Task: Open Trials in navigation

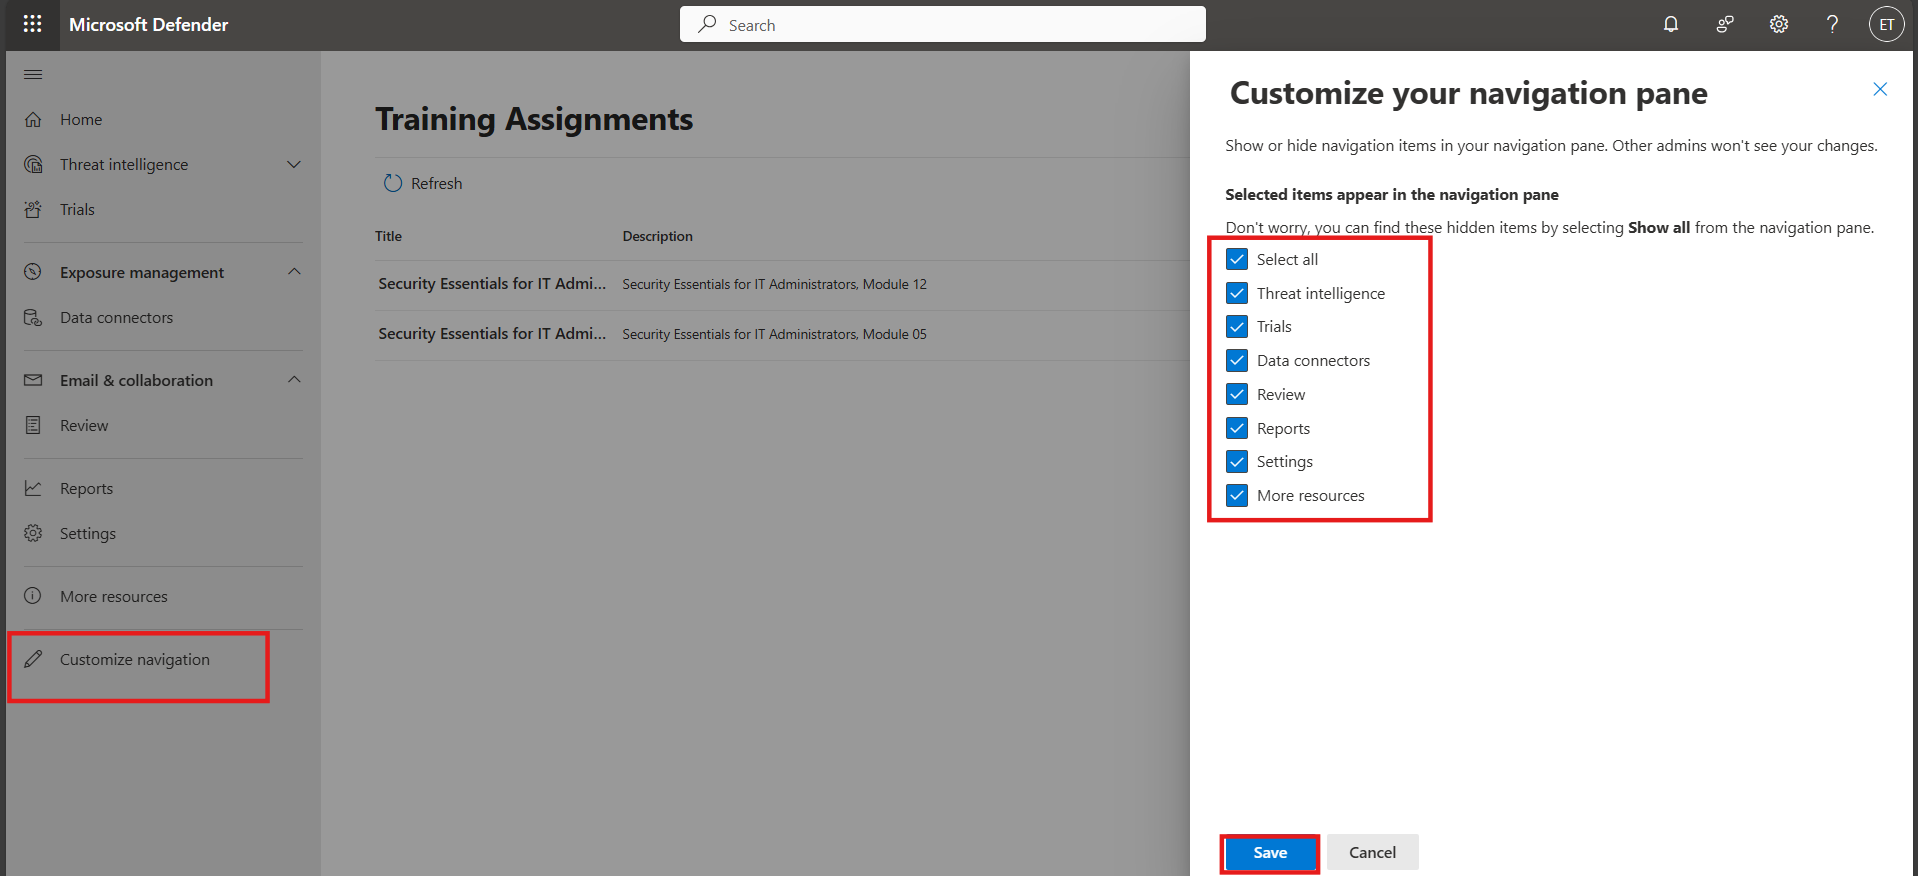Action: (x=77, y=210)
